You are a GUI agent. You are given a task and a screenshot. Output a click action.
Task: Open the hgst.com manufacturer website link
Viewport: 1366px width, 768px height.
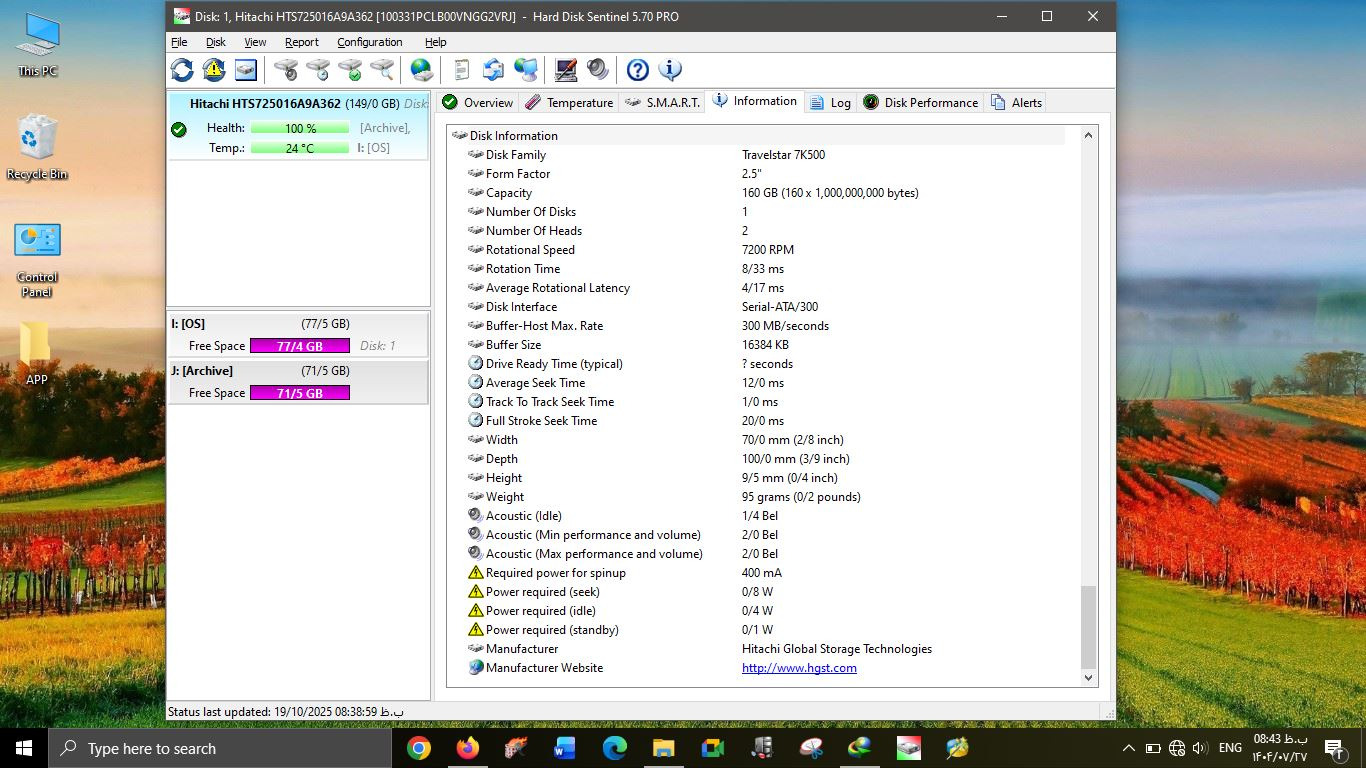(x=799, y=668)
